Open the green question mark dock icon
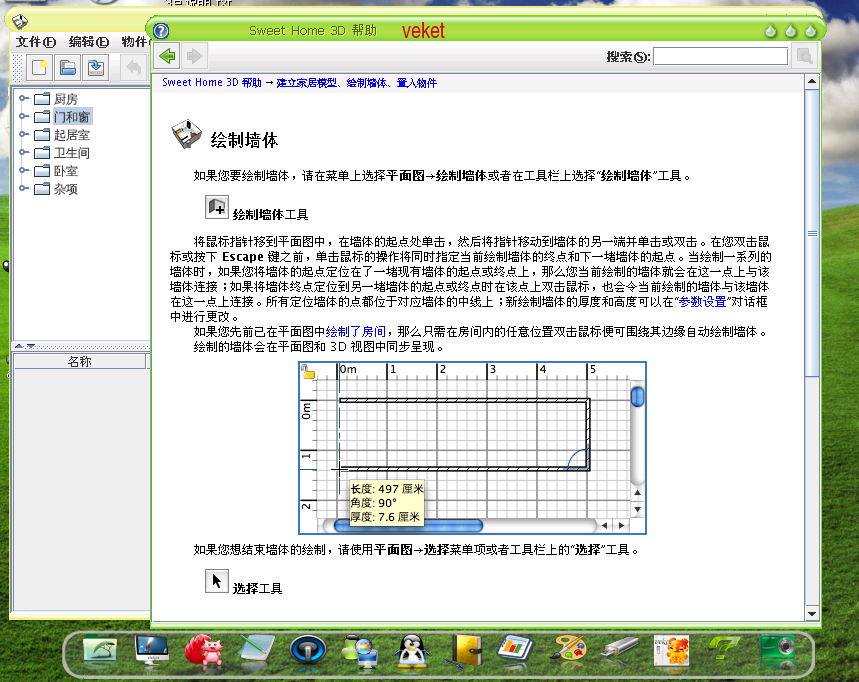Screen dimensions: 859x682 (724, 651)
